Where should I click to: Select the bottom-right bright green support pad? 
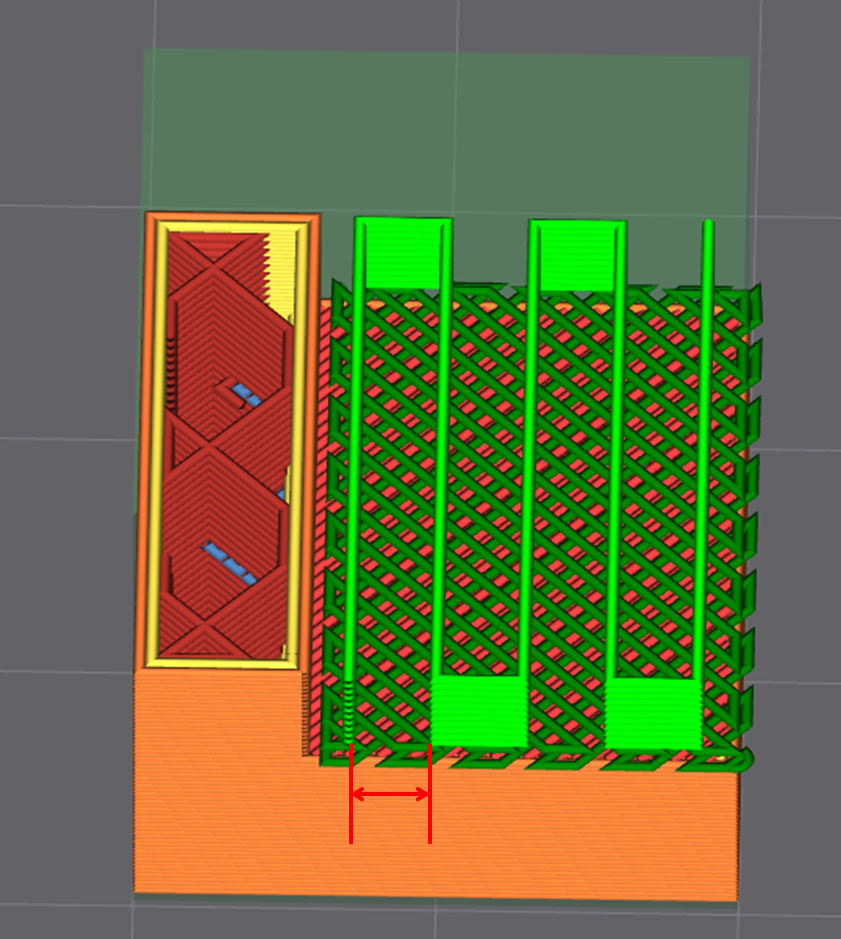pyautogui.click(x=654, y=713)
